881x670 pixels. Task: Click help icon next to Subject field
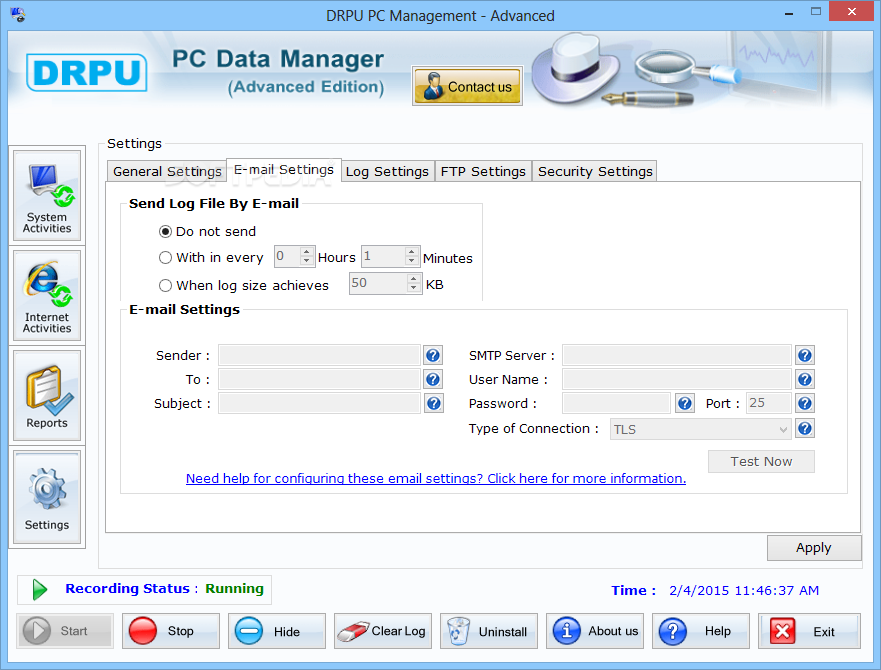[433, 404]
